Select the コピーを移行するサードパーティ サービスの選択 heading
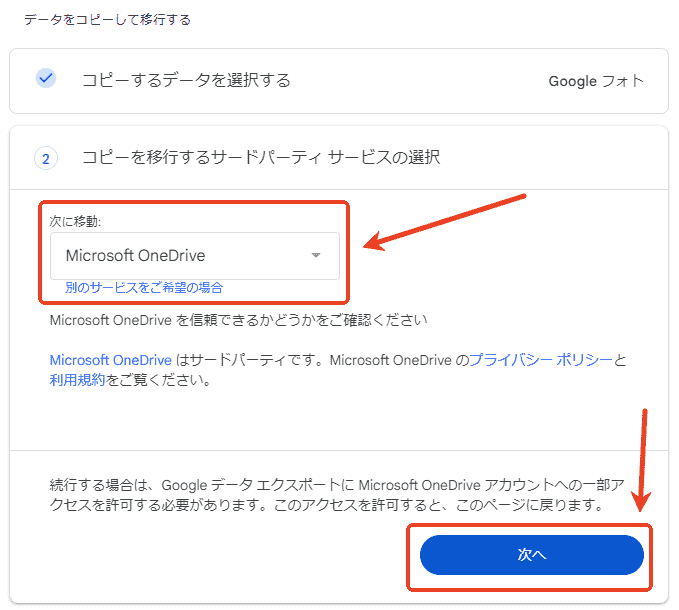The height and width of the screenshot is (610, 679). coord(260,157)
